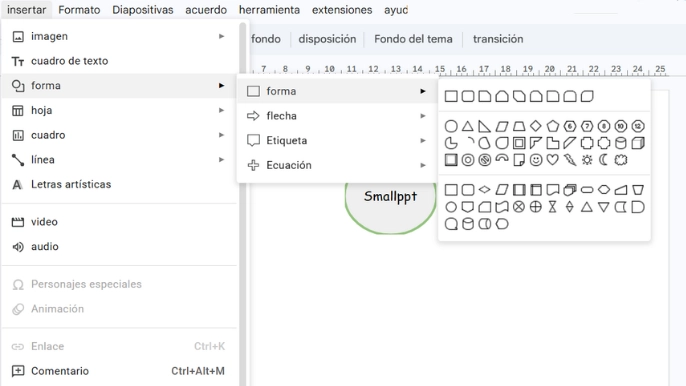This screenshot has width=686, height=386.
Task: Insert the hexagon labeled 6
Action: [x=570, y=126]
